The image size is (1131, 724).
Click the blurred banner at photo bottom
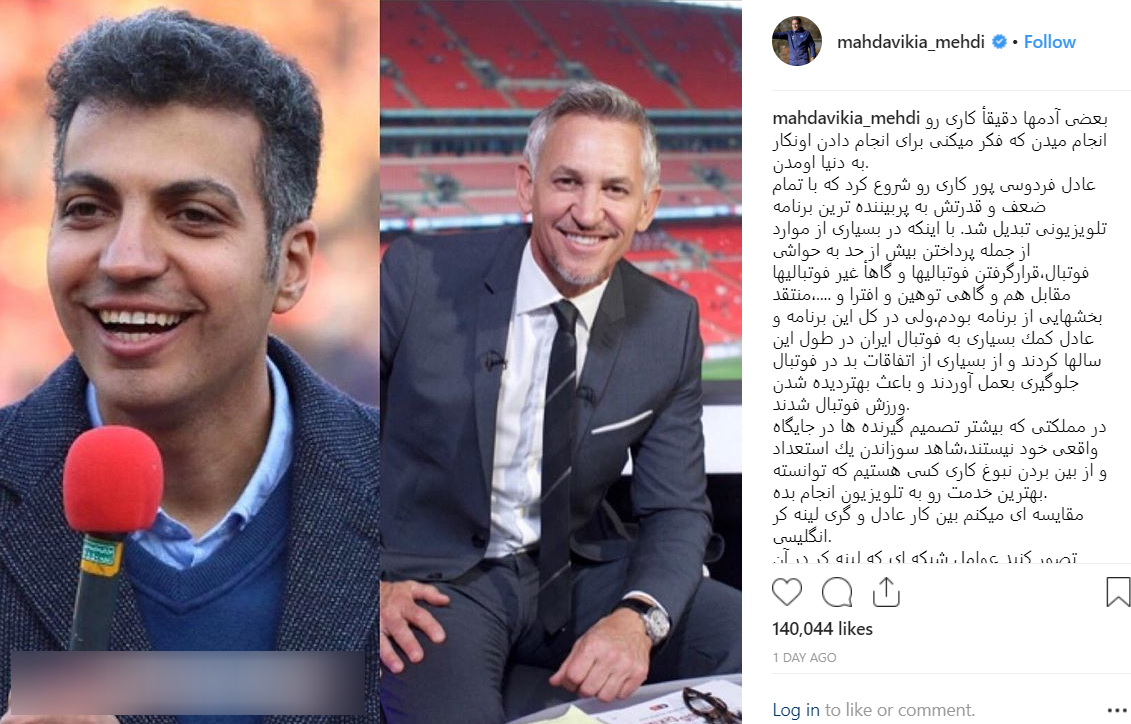189,683
